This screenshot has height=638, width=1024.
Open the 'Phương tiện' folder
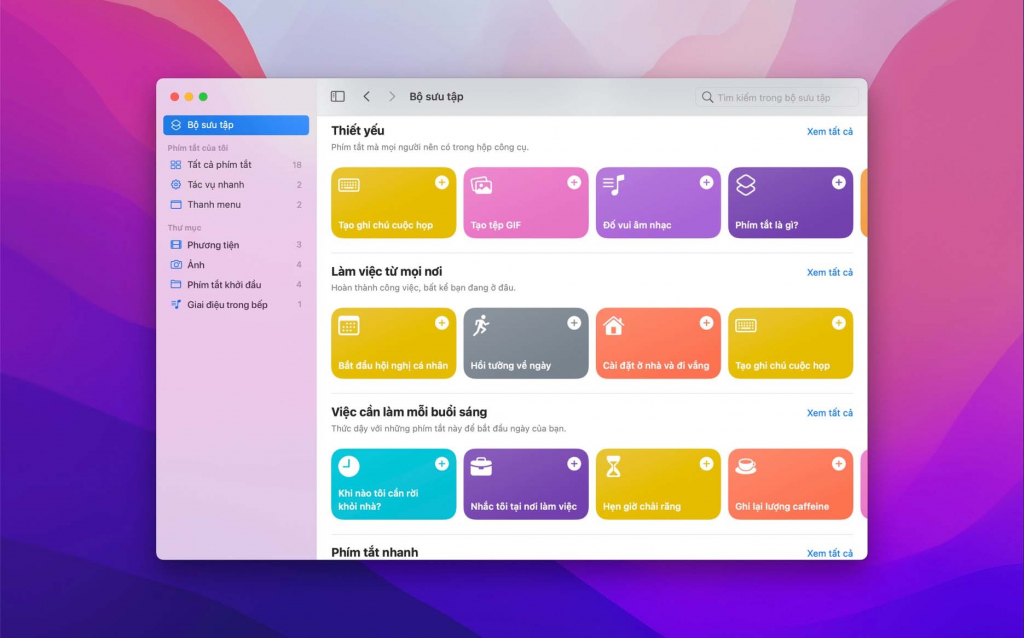point(236,245)
